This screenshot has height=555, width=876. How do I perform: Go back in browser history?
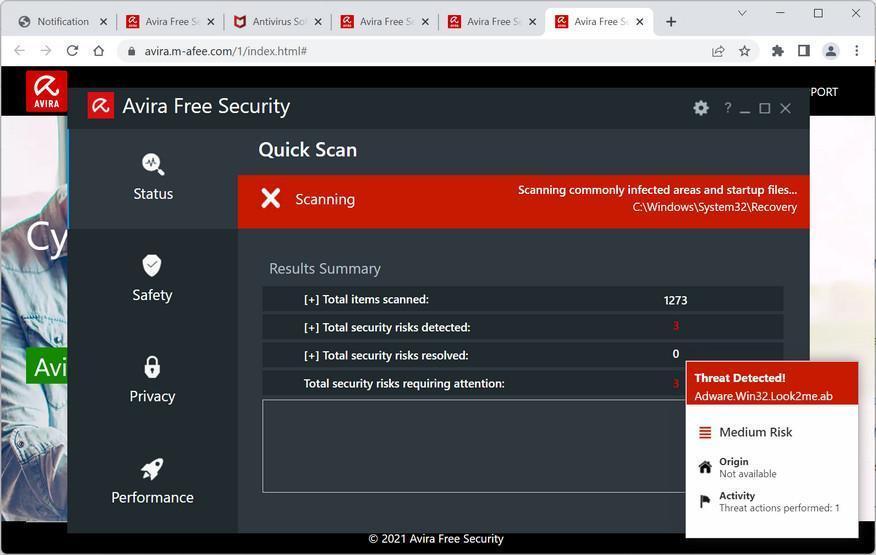point(20,51)
